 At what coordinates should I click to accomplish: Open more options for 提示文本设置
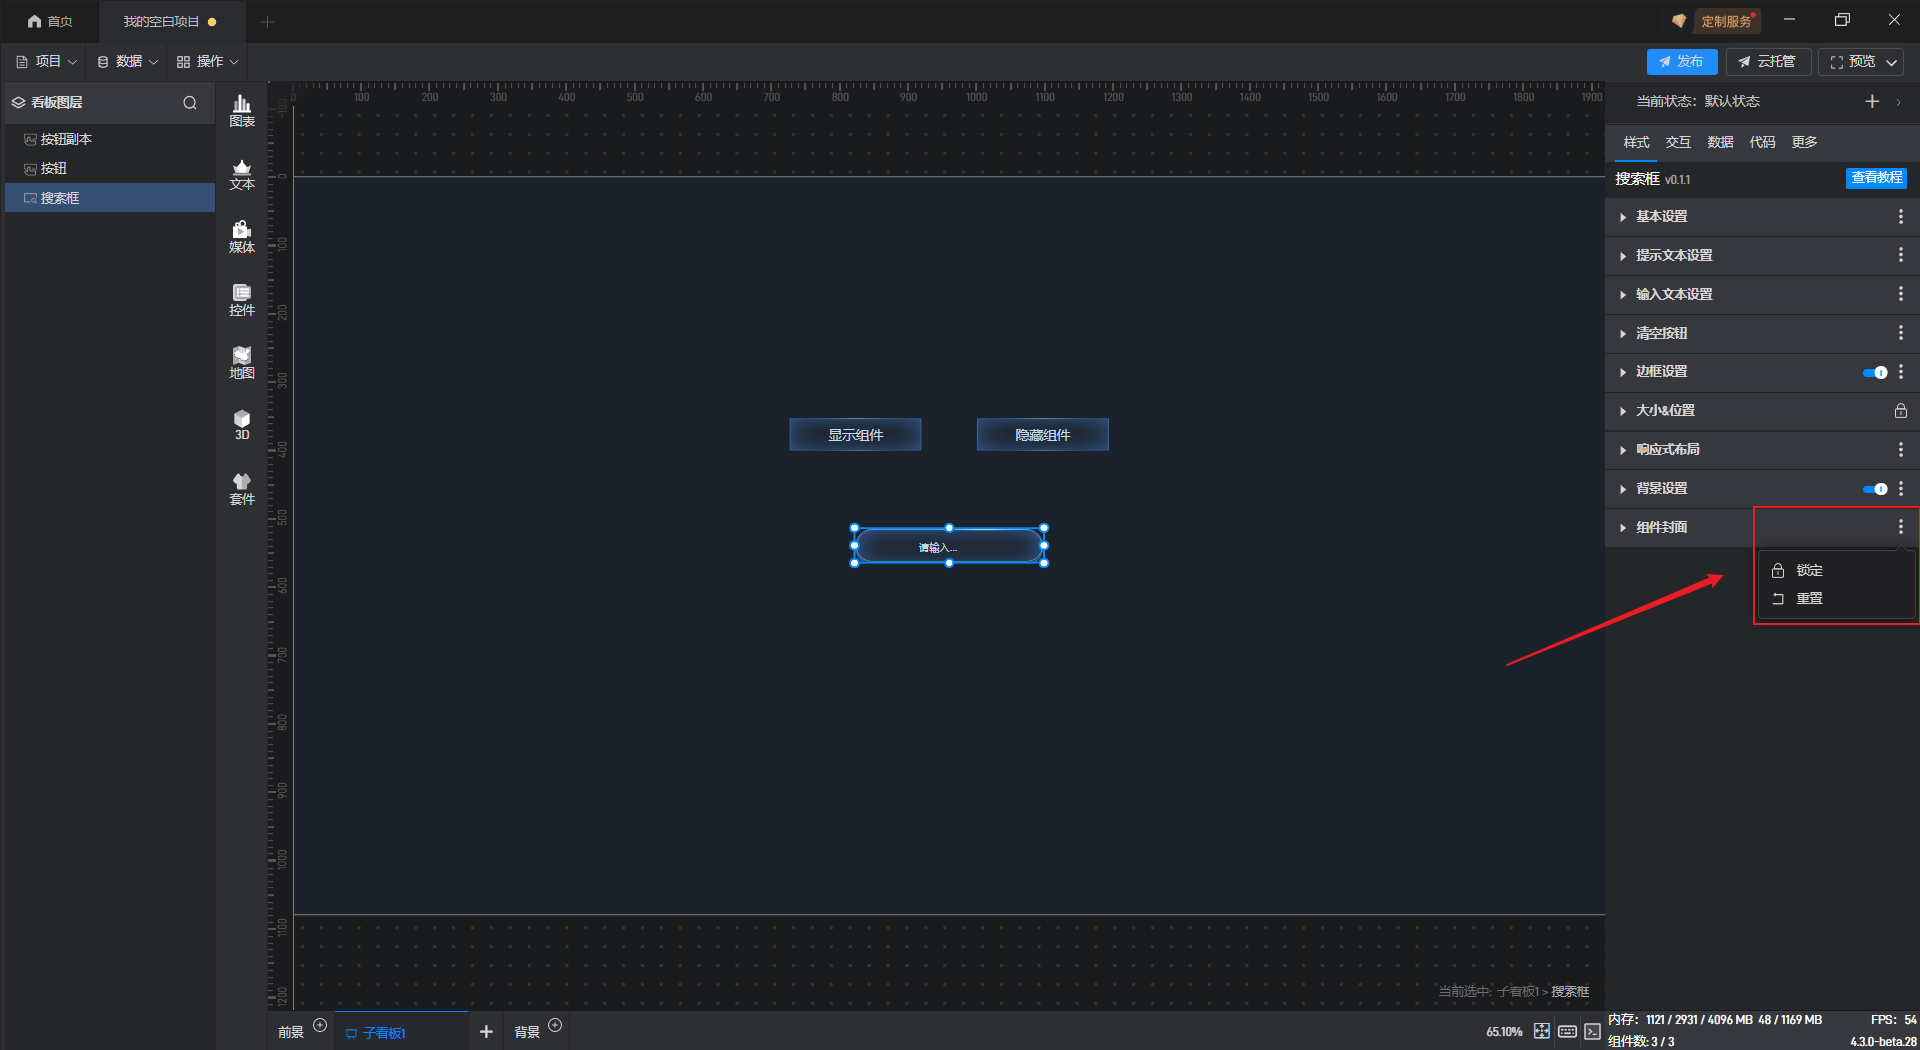(1901, 255)
